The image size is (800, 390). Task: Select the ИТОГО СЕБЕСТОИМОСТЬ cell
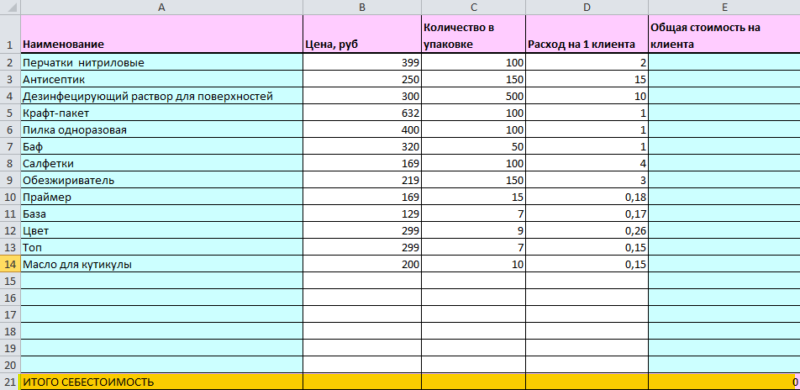click(161, 382)
